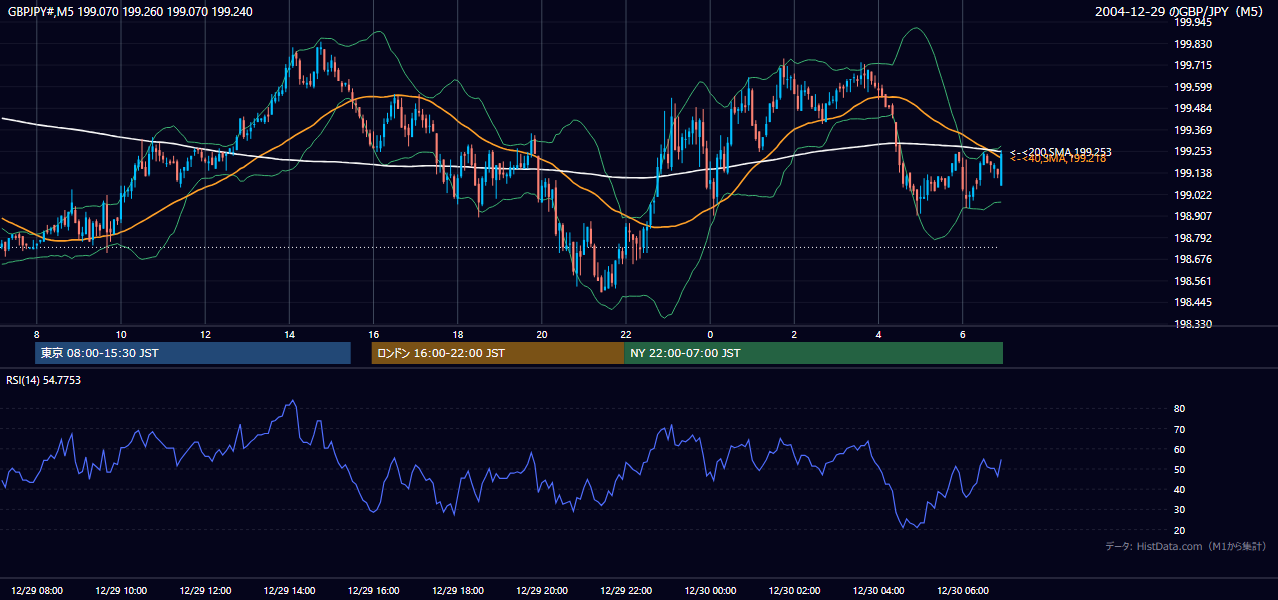The width and height of the screenshot is (1278, 600).
Task: Click price axis label 199.830
Action: click(1194, 44)
